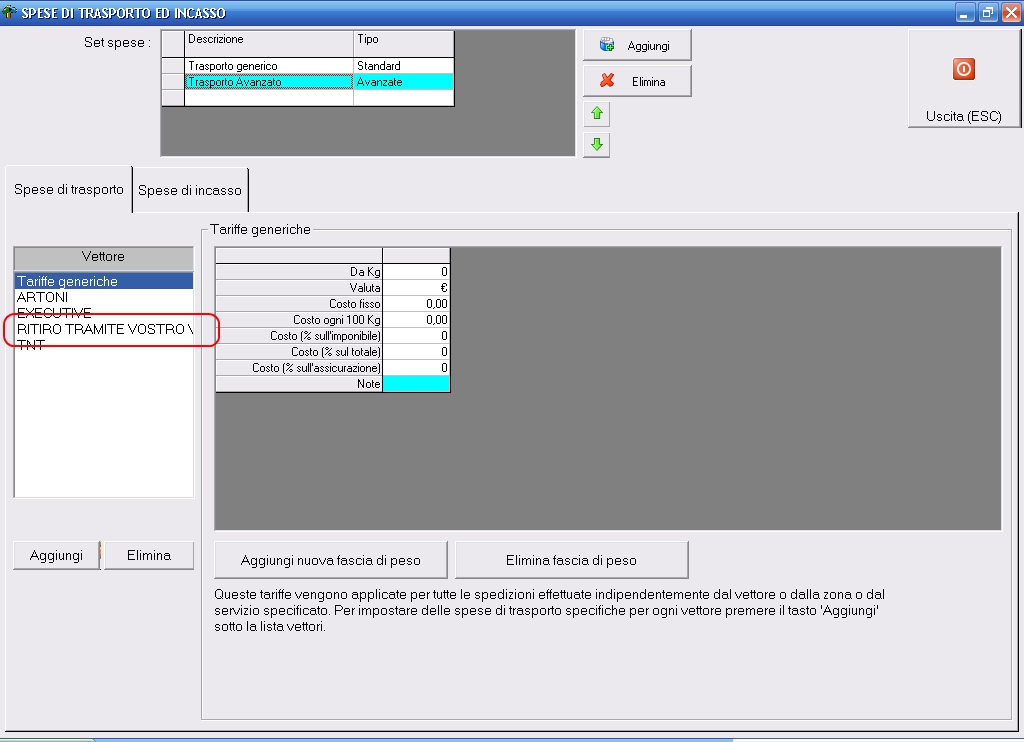This screenshot has height=742, width=1024.
Task: Click Elimina button below the vettori list
Action: 149,555
